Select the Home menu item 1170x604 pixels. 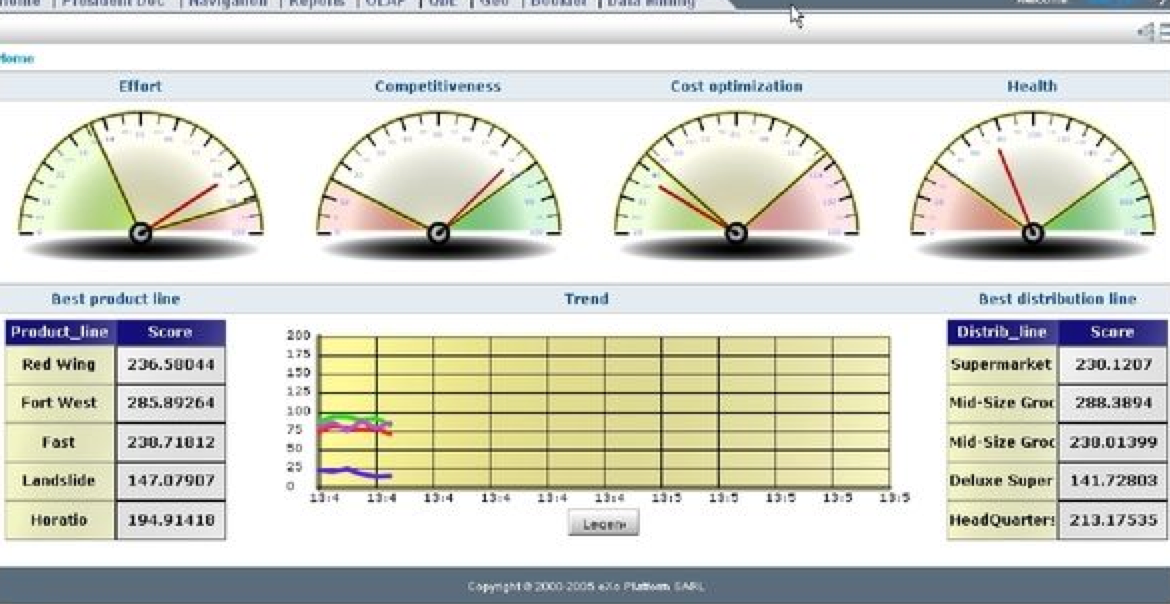coord(22,4)
